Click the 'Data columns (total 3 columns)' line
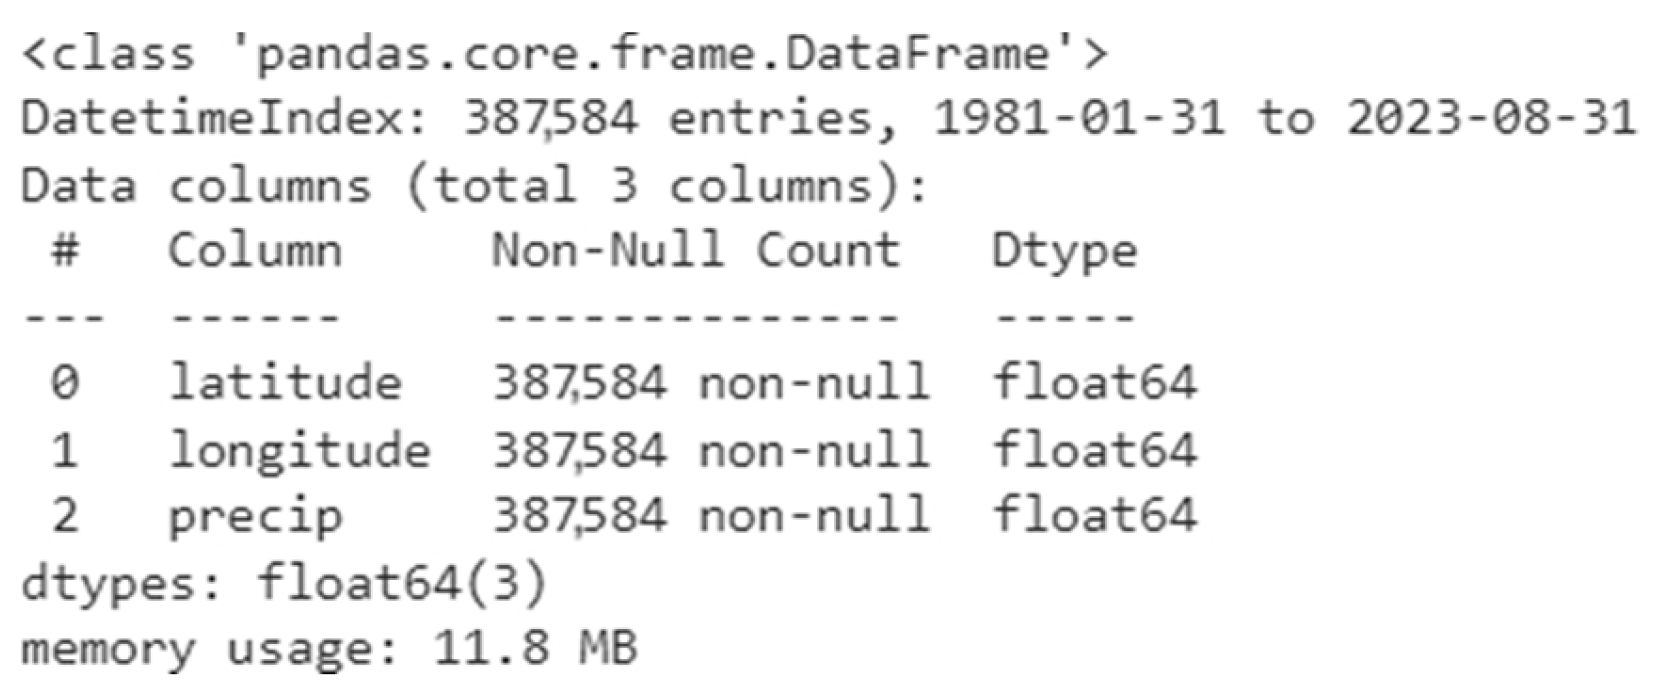 coord(475,186)
